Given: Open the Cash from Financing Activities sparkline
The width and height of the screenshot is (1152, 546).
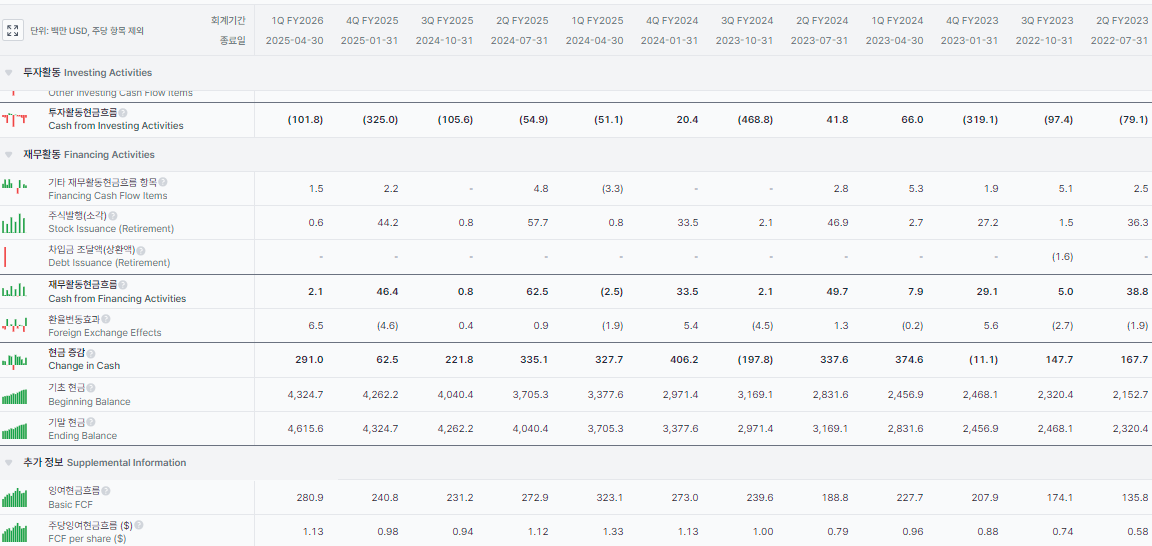Looking at the screenshot, I should [14, 291].
